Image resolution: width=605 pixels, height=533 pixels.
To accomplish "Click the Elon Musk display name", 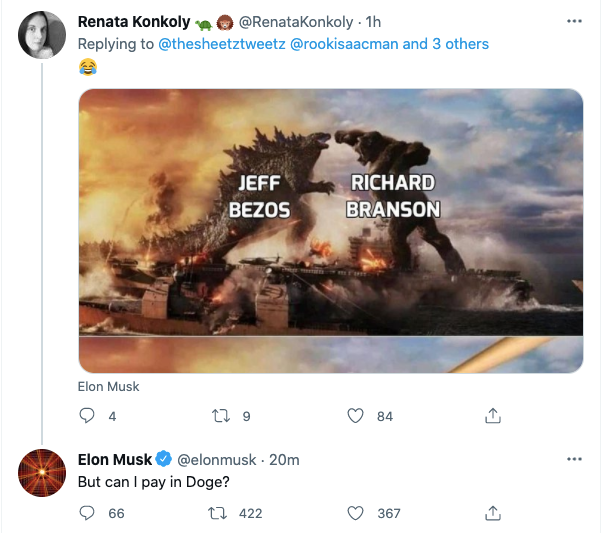I will click(115, 459).
